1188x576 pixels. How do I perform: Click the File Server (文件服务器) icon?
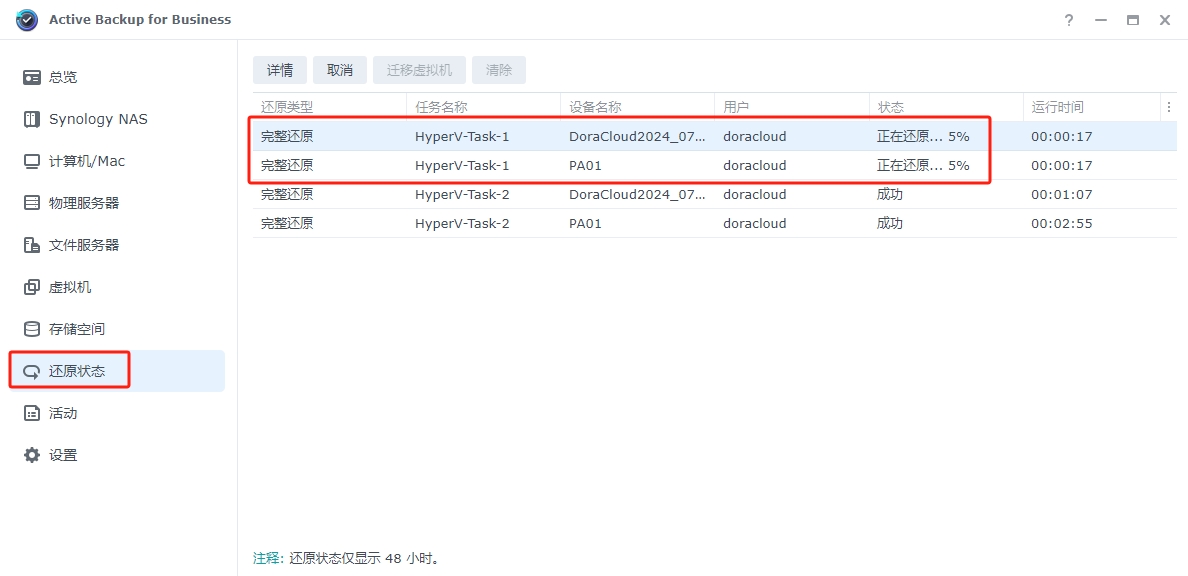click(x=32, y=245)
